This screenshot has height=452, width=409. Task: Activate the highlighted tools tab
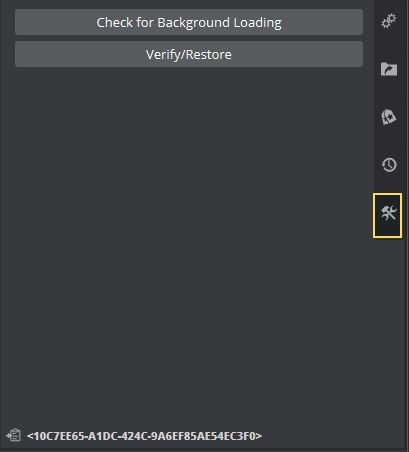pyautogui.click(x=387, y=215)
